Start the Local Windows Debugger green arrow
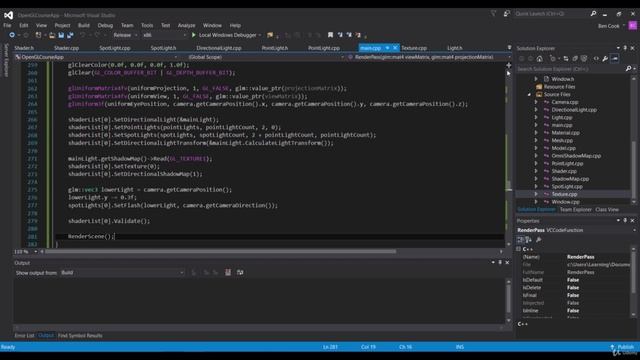Viewport: 640px width, 360px height. [x=194, y=36]
